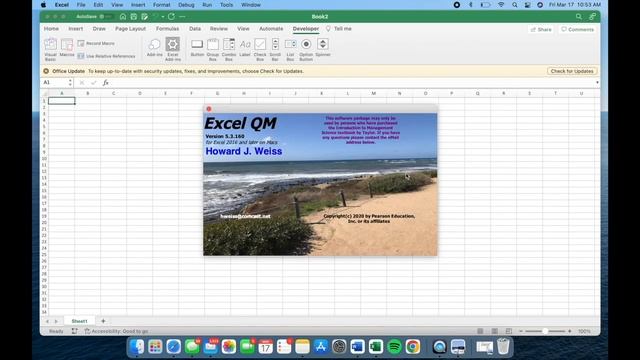
Task: Click the Insert Function fx icon
Action: coord(106,82)
